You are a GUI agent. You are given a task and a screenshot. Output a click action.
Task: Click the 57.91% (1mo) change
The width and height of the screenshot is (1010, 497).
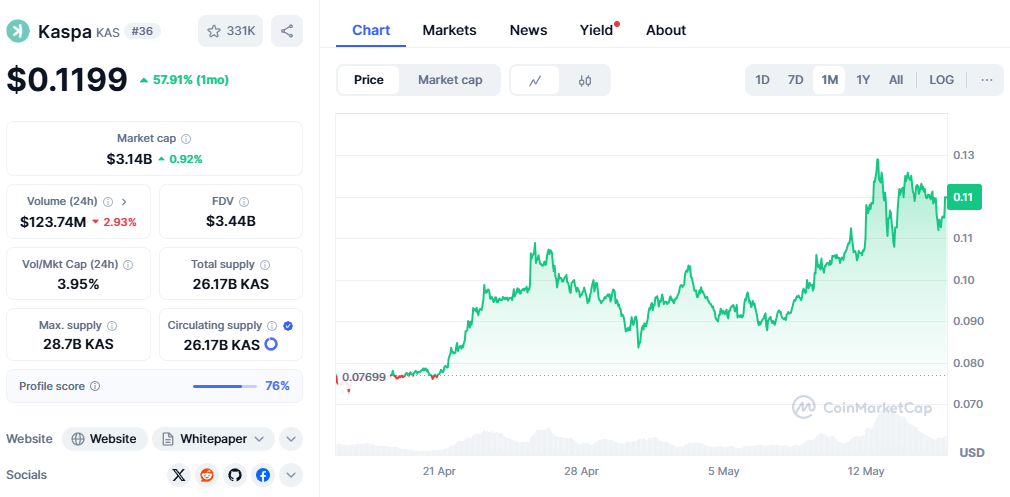pyautogui.click(x=184, y=80)
